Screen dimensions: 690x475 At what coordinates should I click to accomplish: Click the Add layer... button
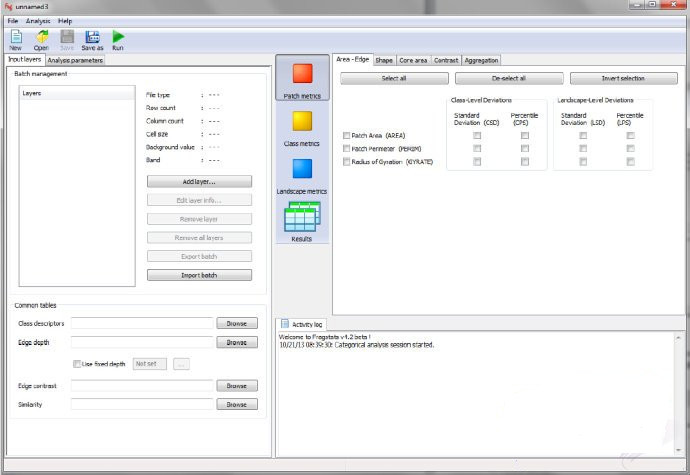[x=199, y=181]
